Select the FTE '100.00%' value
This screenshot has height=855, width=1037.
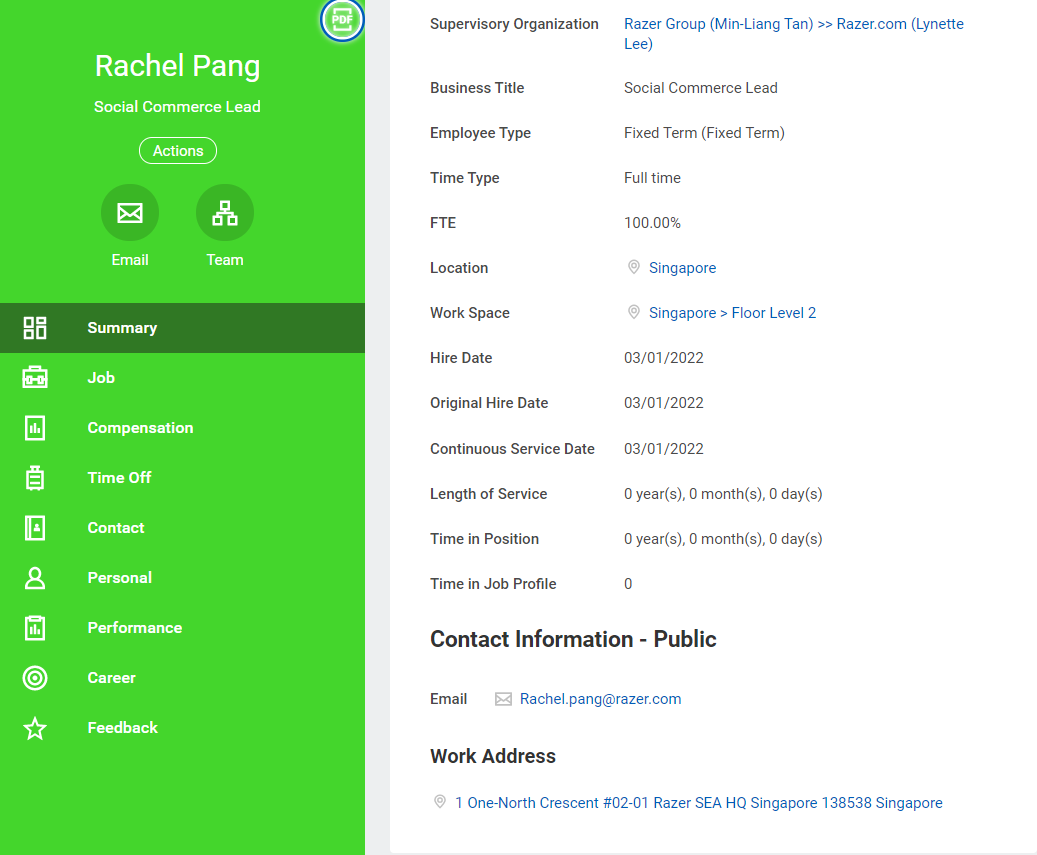(652, 223)
